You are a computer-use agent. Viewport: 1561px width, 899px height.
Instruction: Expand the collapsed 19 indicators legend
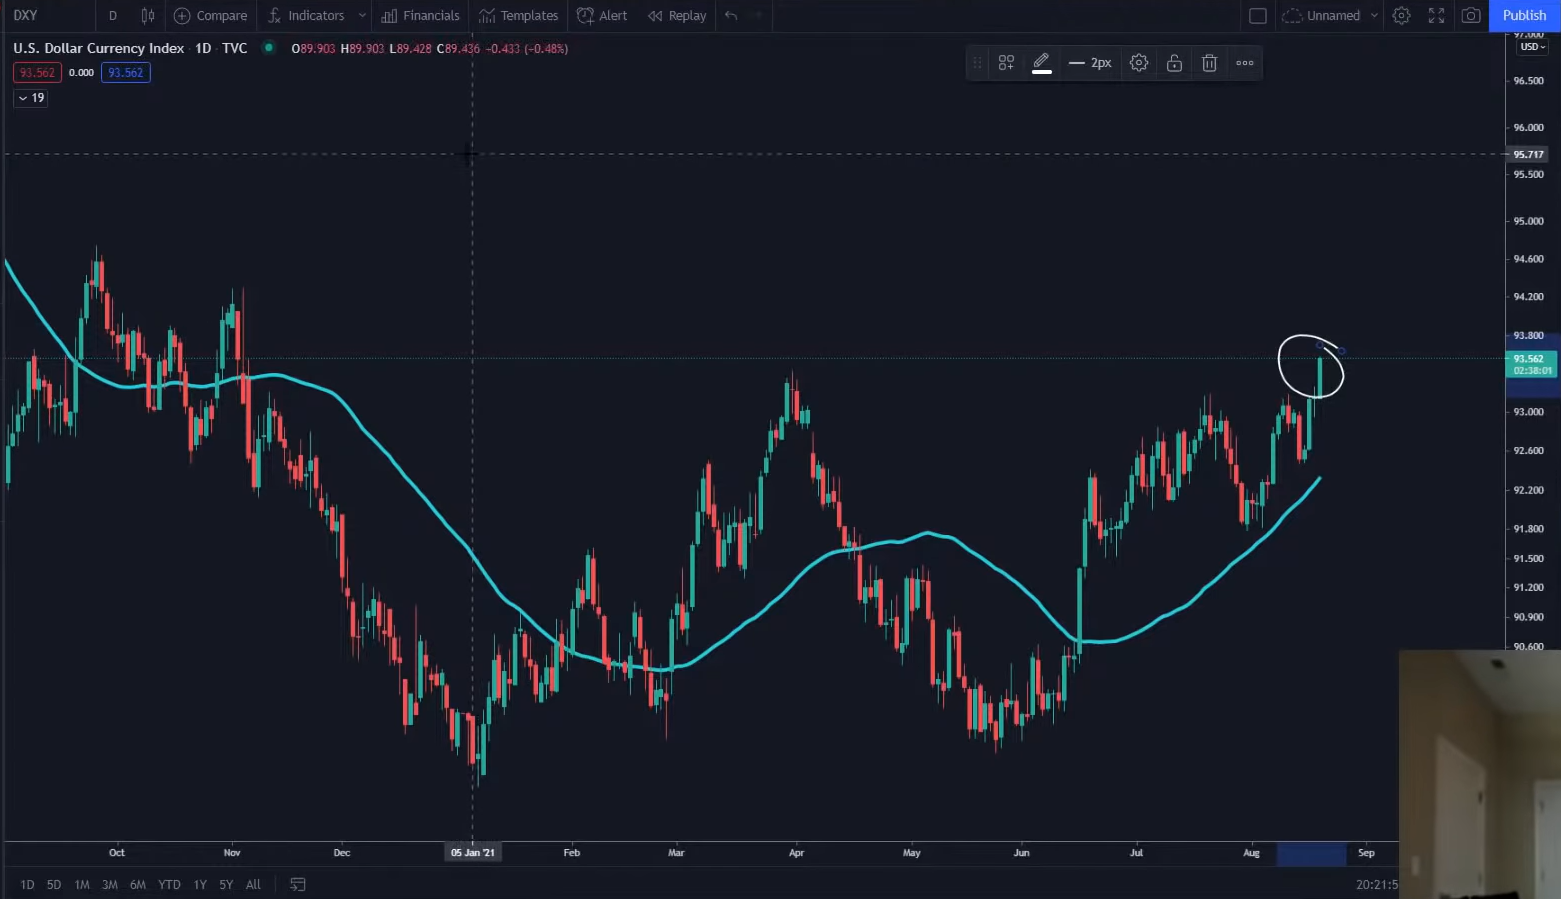(x=31, y=98)
